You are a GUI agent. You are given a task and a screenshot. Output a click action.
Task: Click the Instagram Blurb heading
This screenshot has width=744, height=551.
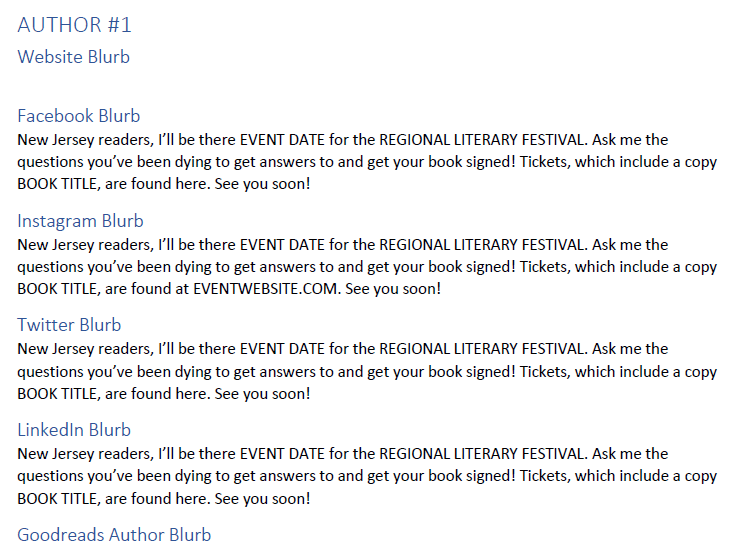[80, 221]
